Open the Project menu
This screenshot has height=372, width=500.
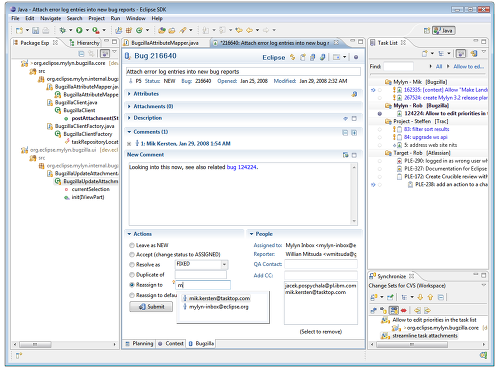tap(96, 18)
